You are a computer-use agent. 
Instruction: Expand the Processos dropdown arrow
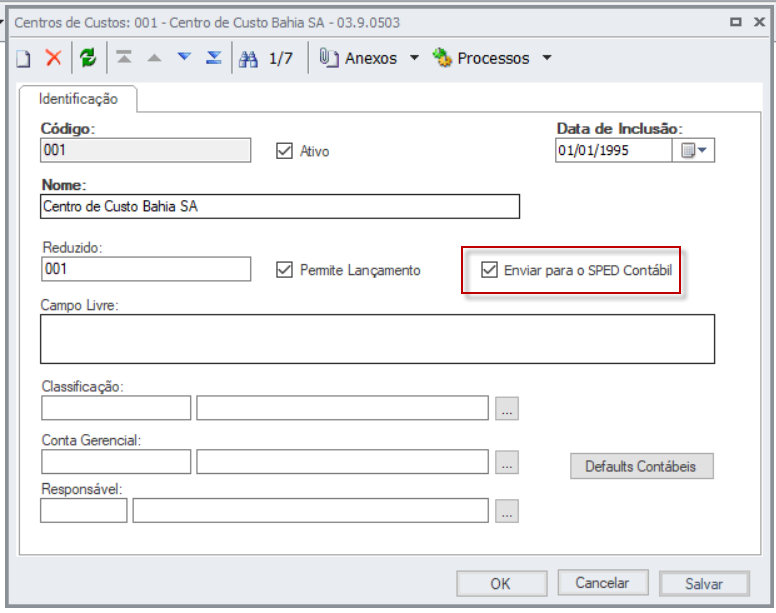[x=547, y=58]
